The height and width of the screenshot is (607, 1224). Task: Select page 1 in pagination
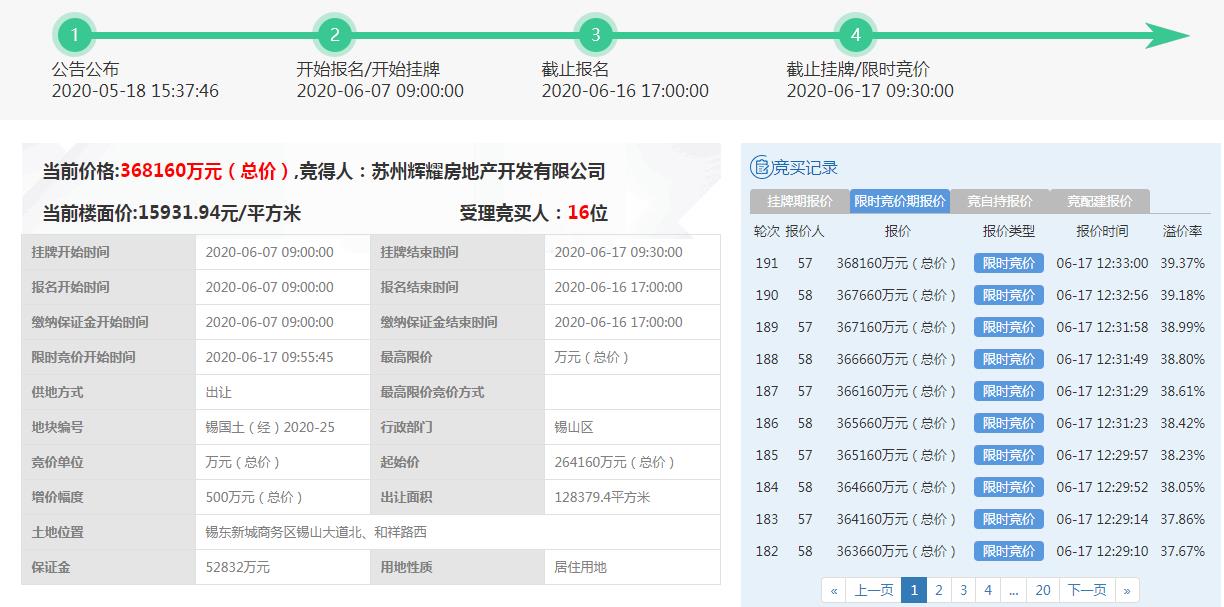point(913,590)
